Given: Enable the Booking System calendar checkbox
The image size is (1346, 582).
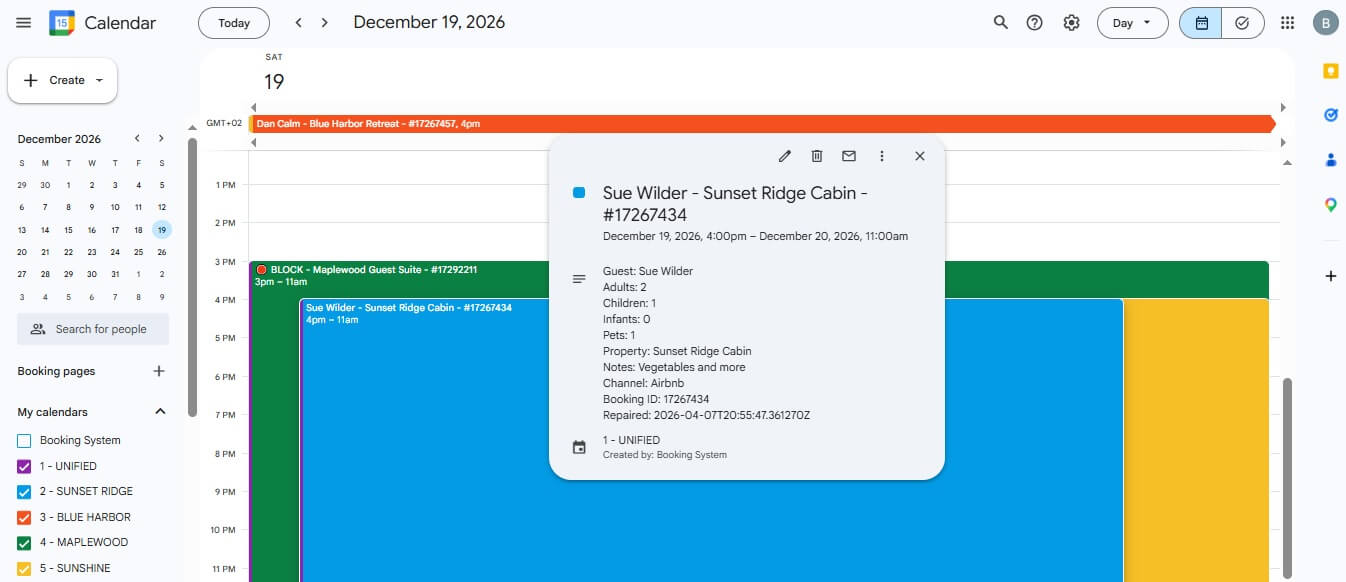Looking at the screenshot, I should [x=25, y=440].
